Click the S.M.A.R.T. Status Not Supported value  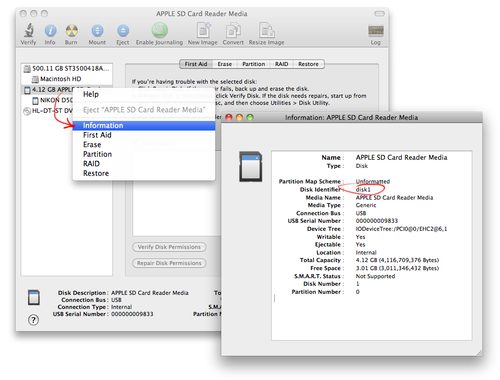[375, 276]
